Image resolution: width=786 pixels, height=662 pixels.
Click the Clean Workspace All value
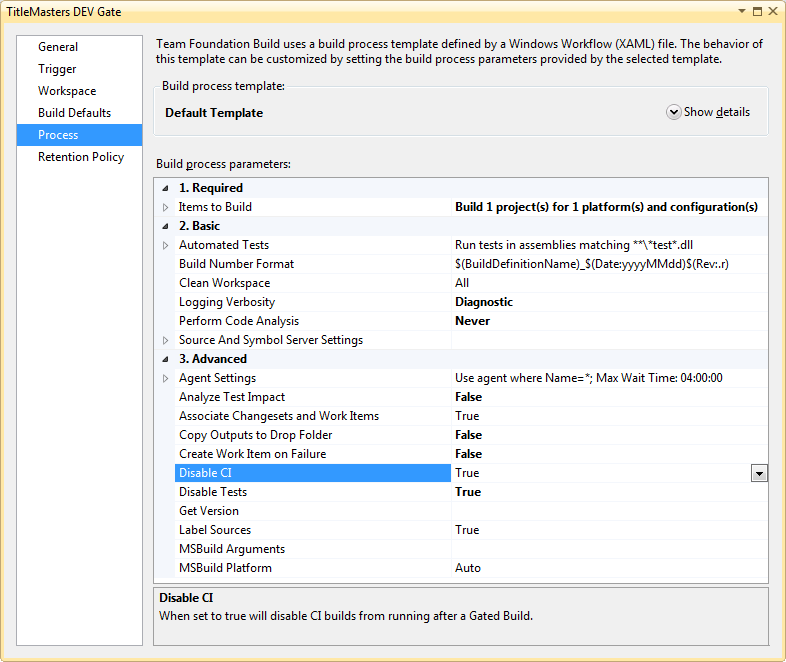[x=462, y=283]
